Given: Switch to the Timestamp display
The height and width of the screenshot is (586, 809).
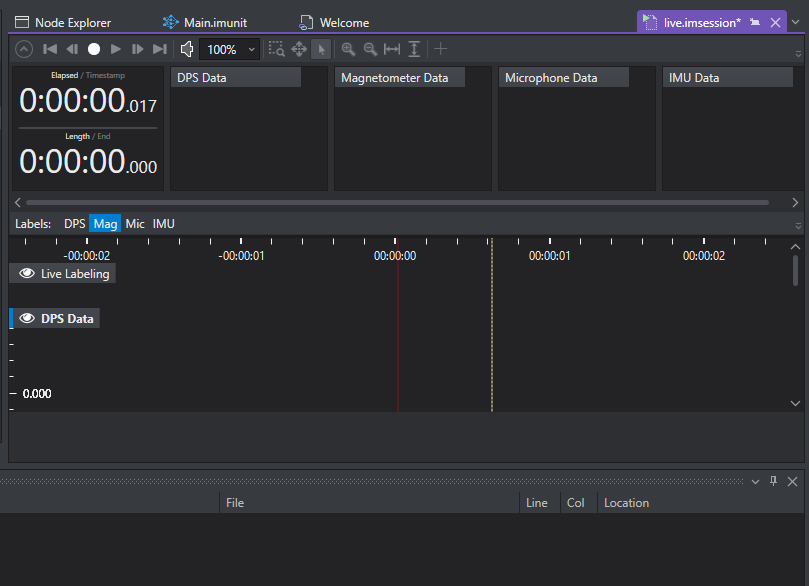Looking at the screenshot, I should 105,75.
